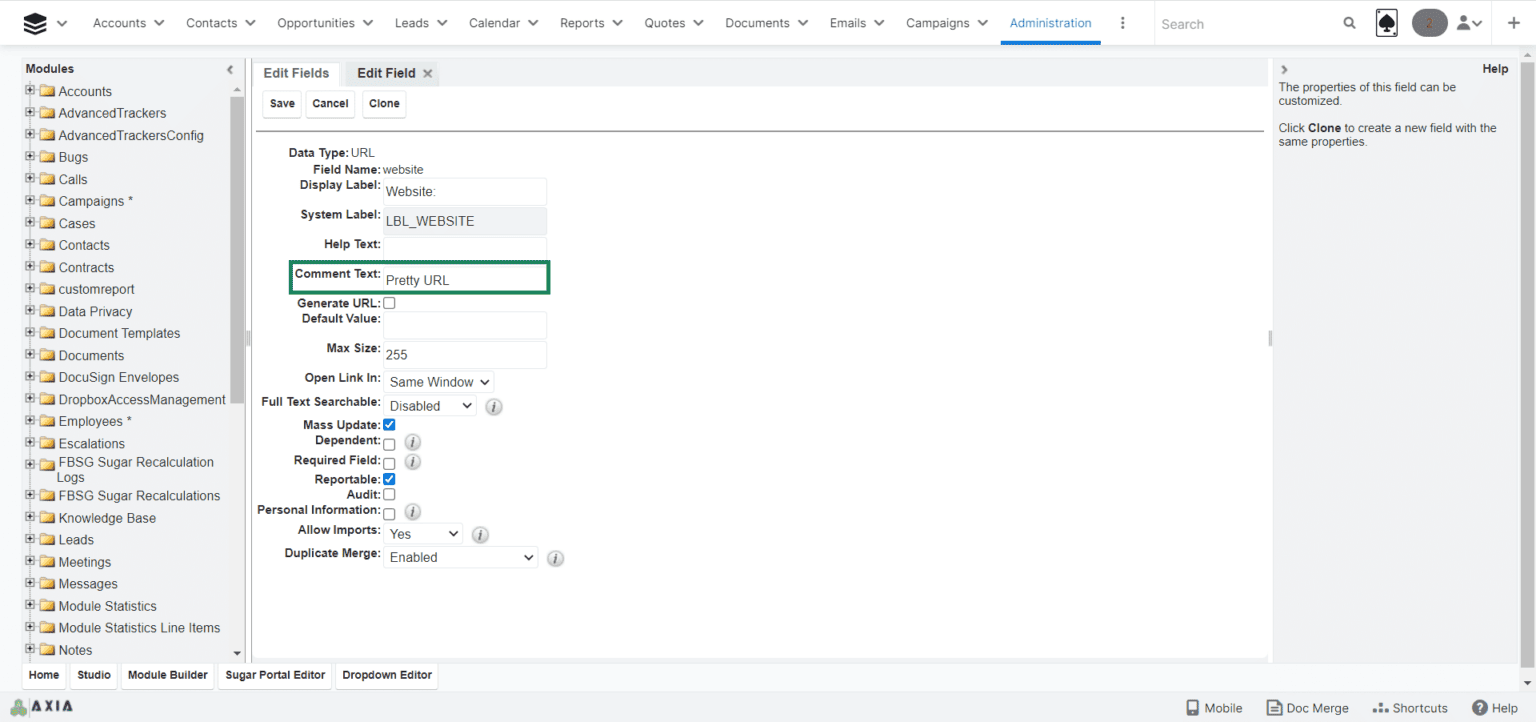1536x722 pixels.
Task: Click the Max Size input field
Action: pos(464,355)
